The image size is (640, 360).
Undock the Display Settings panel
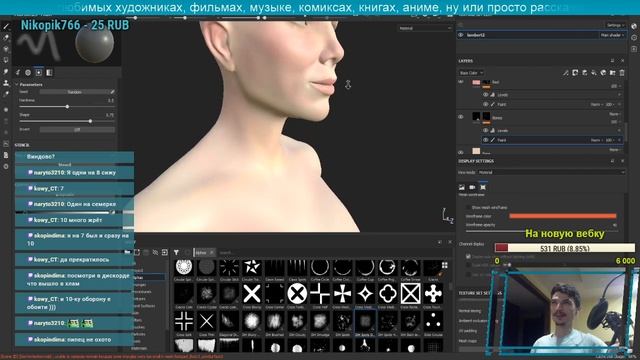click(612, 161)
